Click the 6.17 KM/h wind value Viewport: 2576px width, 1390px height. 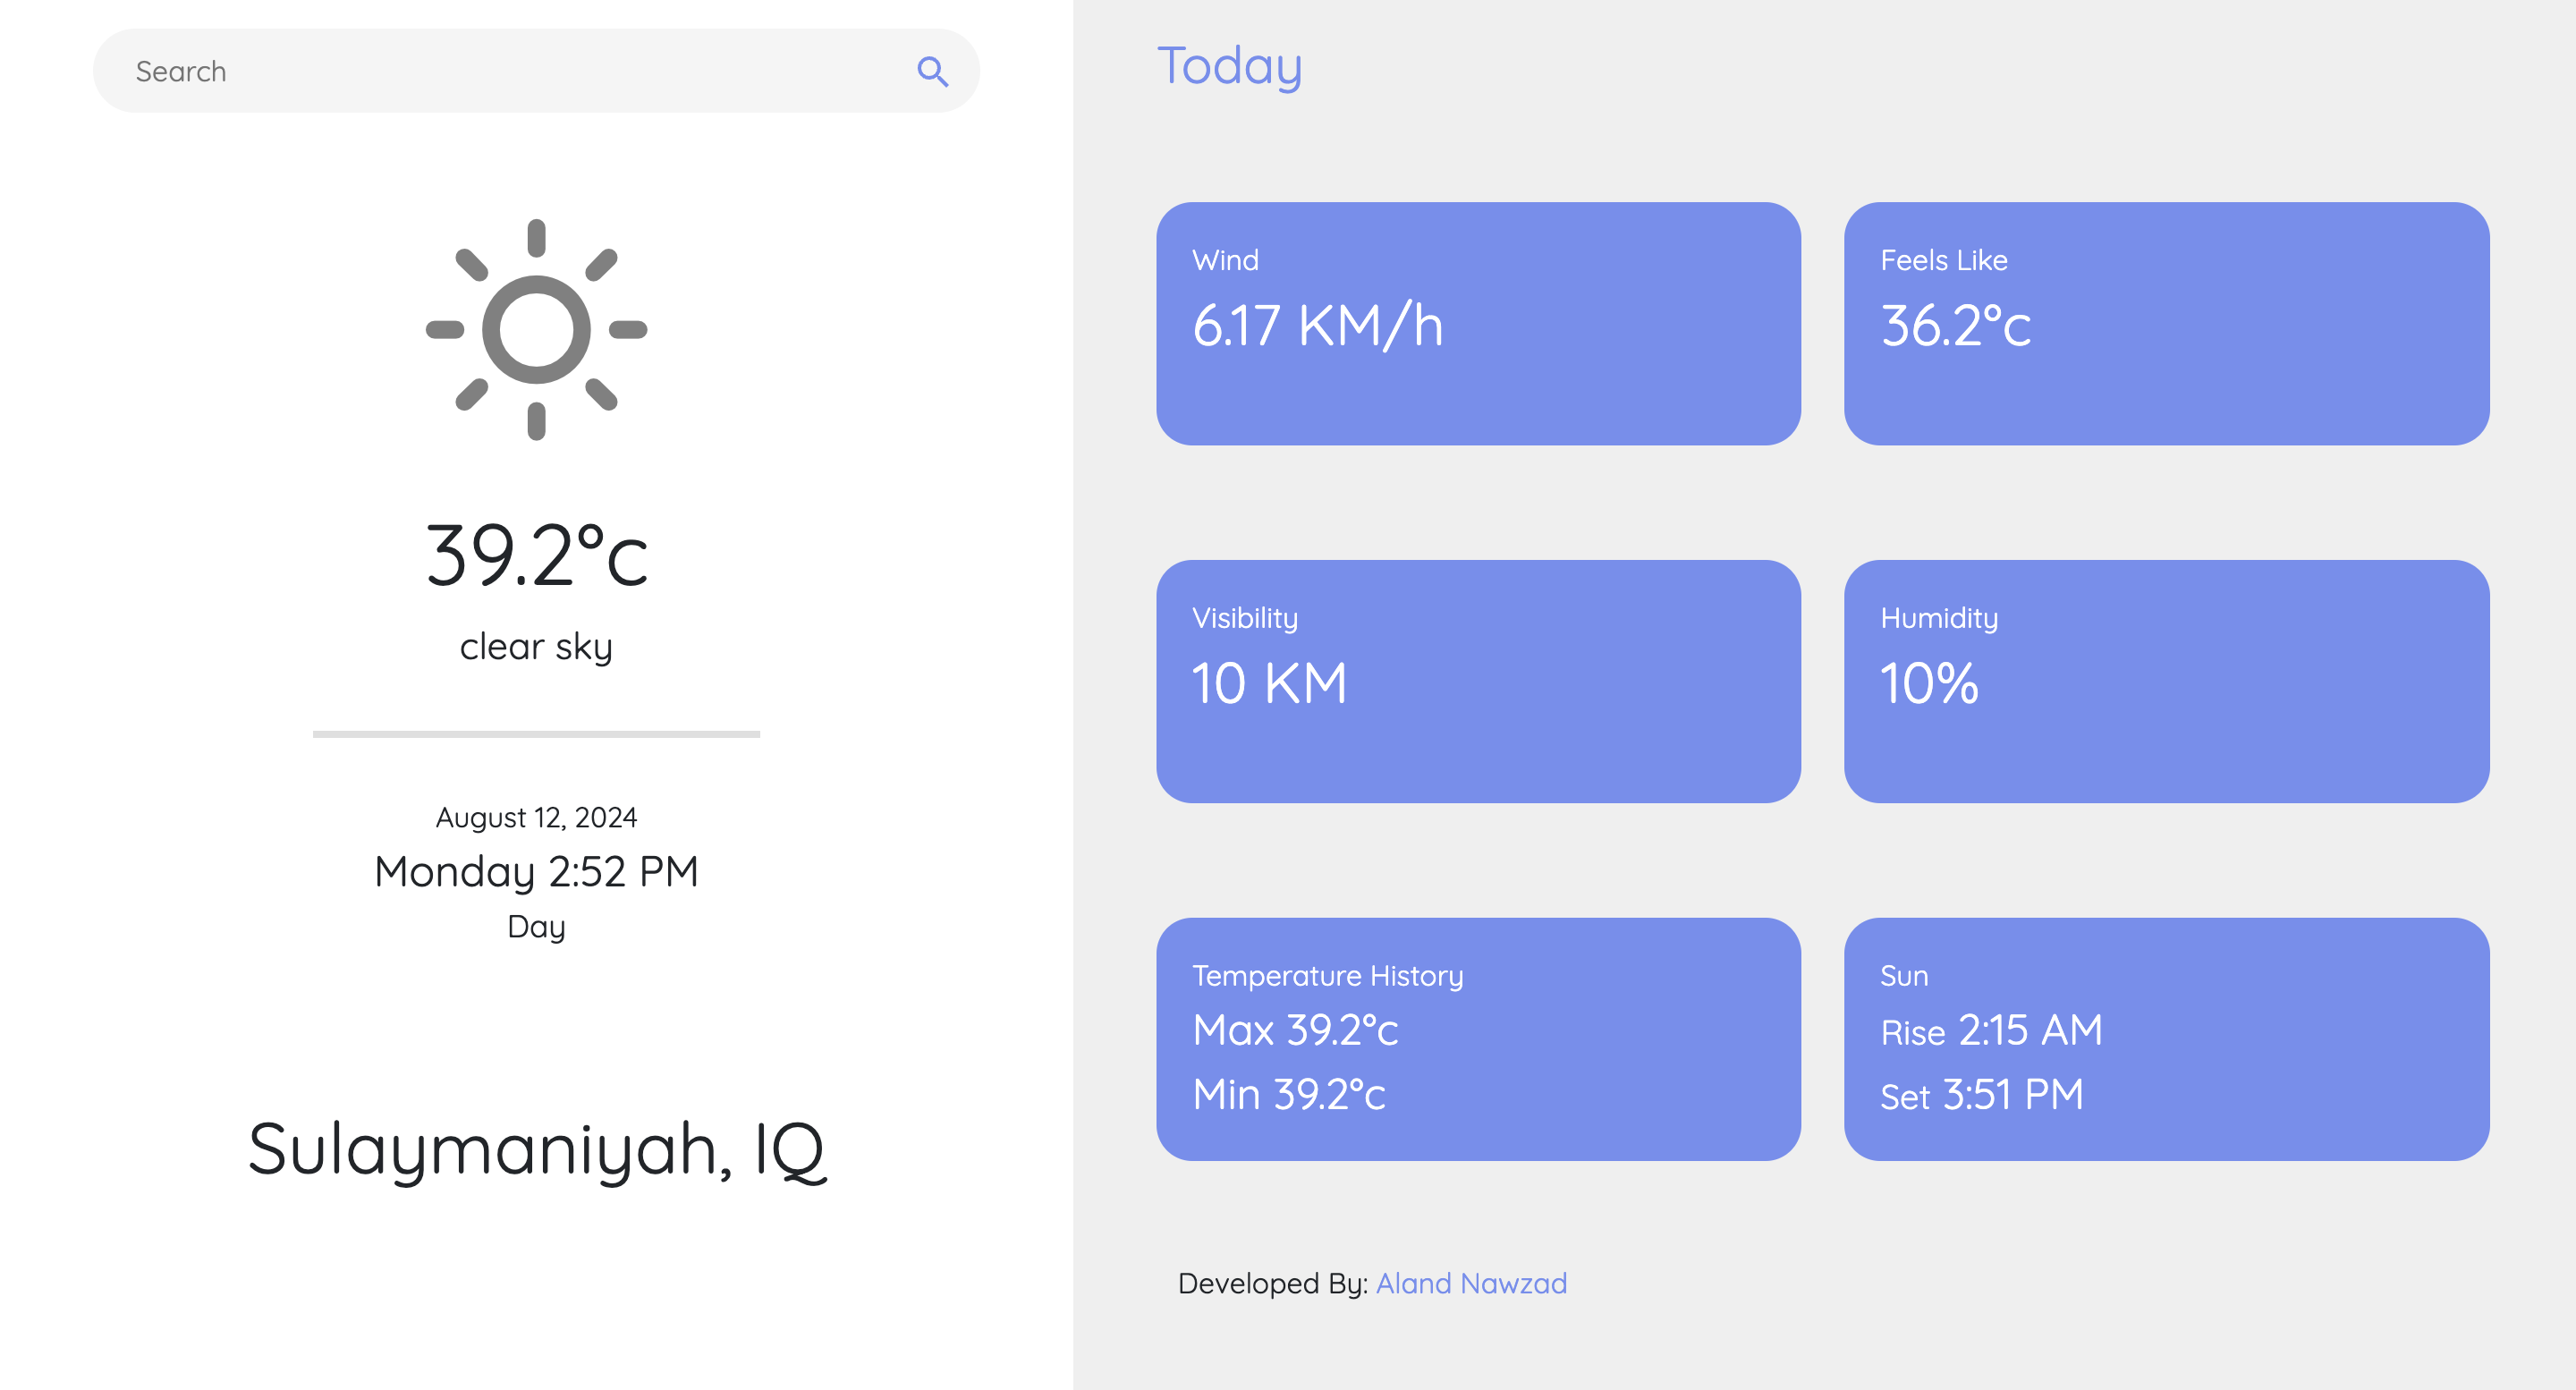pyautogui.click(x=1317, y=325)
